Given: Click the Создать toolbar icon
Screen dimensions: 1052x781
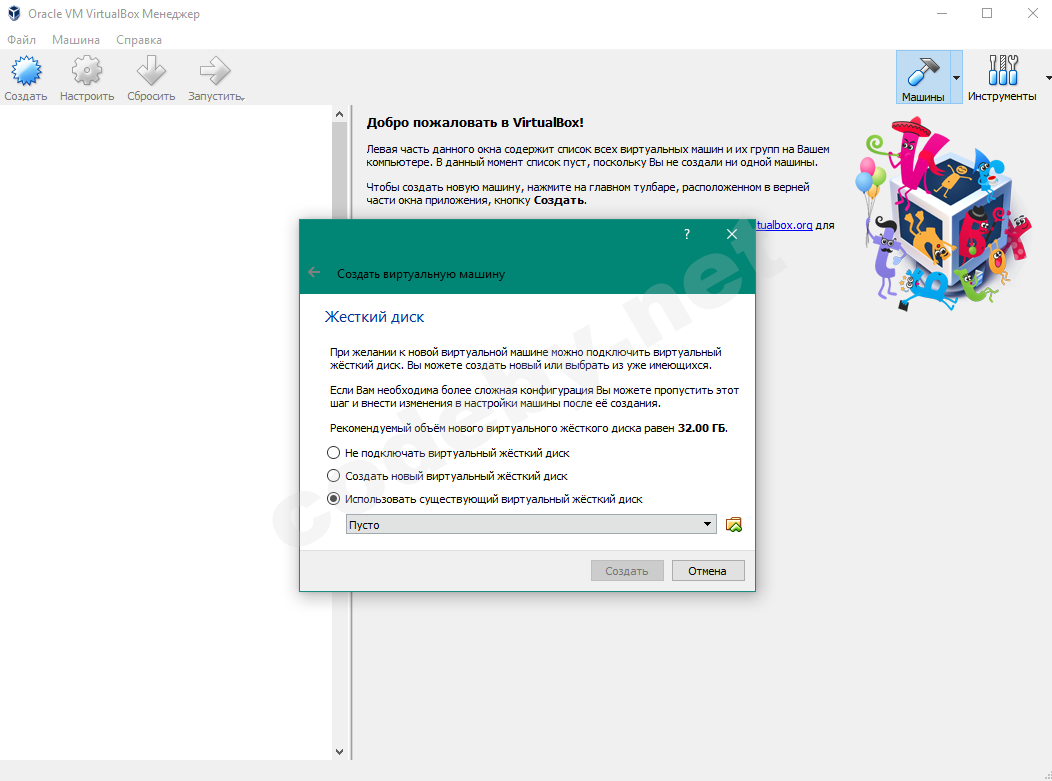Looking at the screenshot, I should coord(26,71).
